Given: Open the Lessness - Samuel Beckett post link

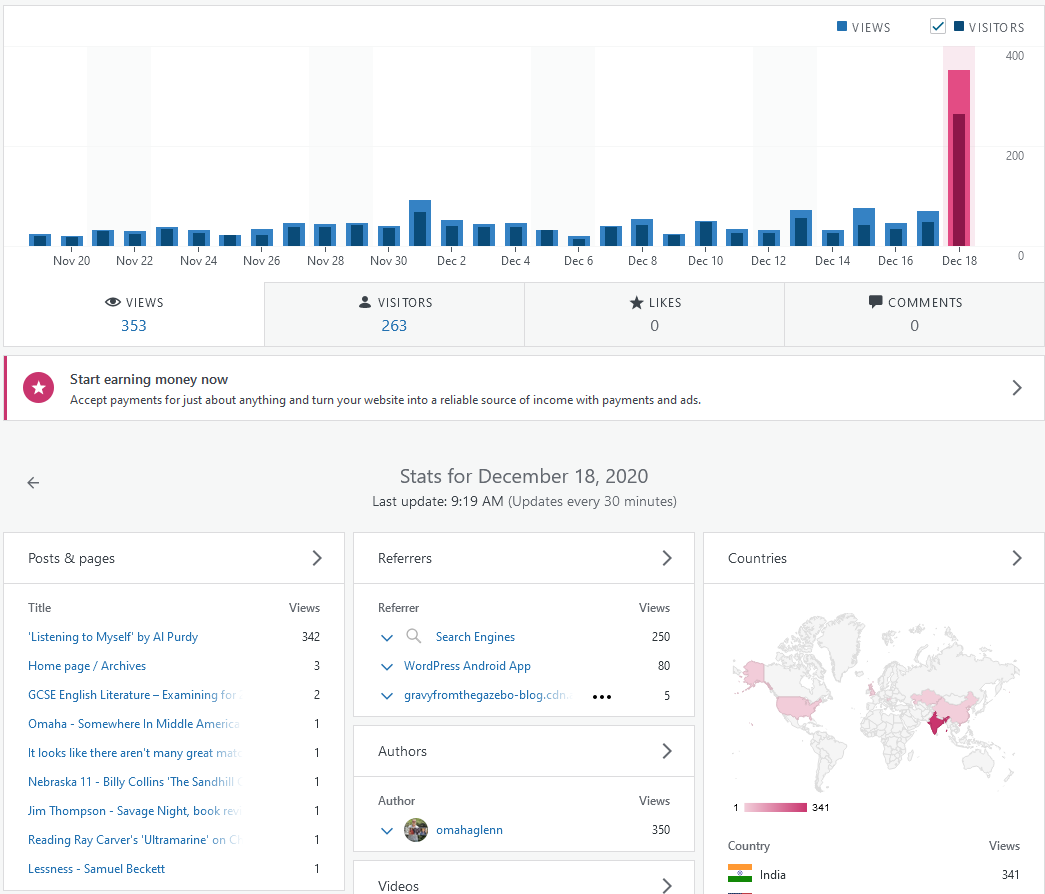Looking at the screenshot, I should (x=96, y=869).
